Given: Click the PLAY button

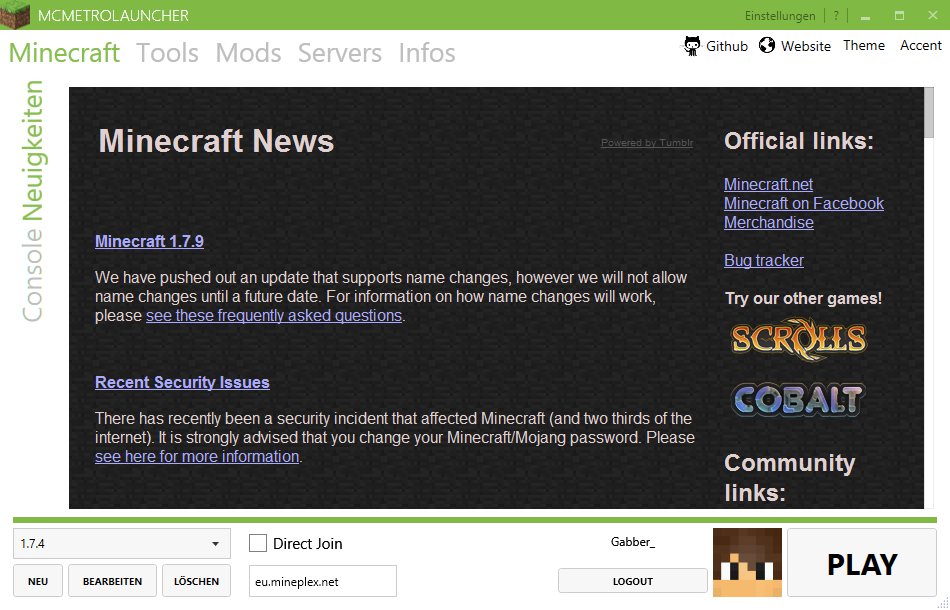Looking at the screenshot, I should pyautogui.click(x=862, y=563).
